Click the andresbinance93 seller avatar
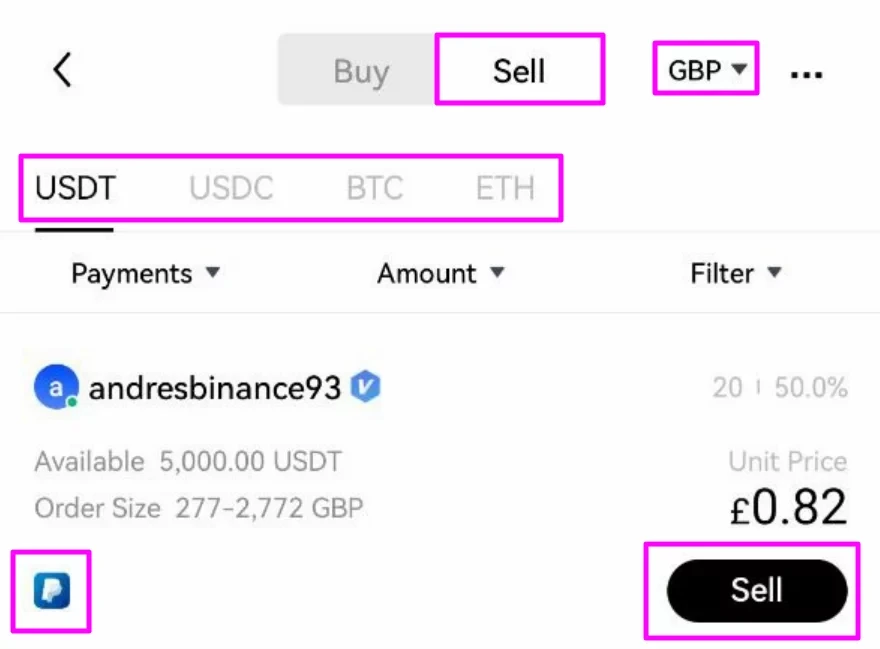The image size is (880, 649). (57, 388)
